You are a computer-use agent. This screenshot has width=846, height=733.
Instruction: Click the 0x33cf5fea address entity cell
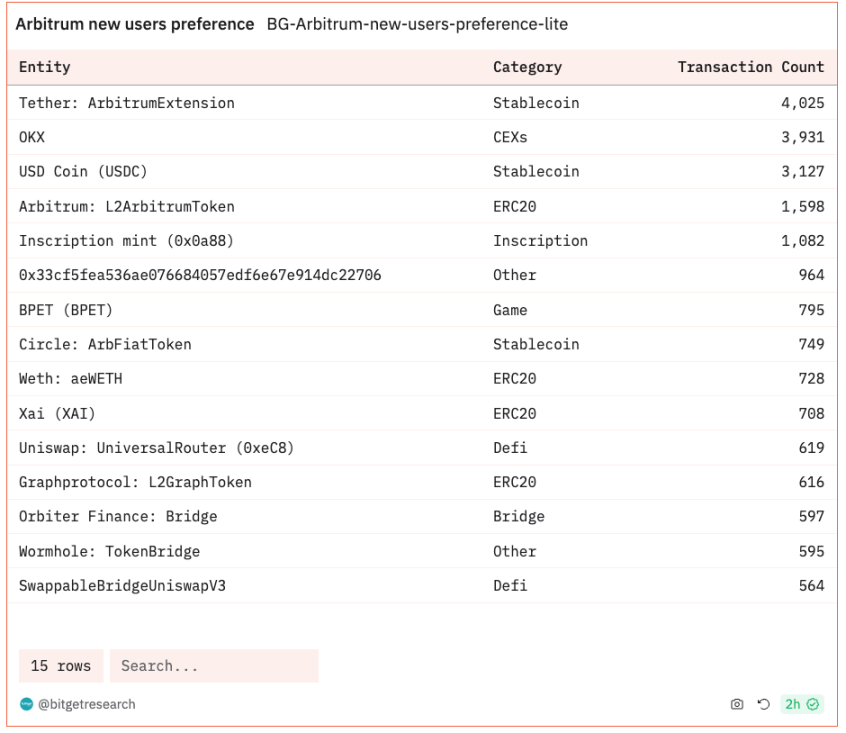200,275
